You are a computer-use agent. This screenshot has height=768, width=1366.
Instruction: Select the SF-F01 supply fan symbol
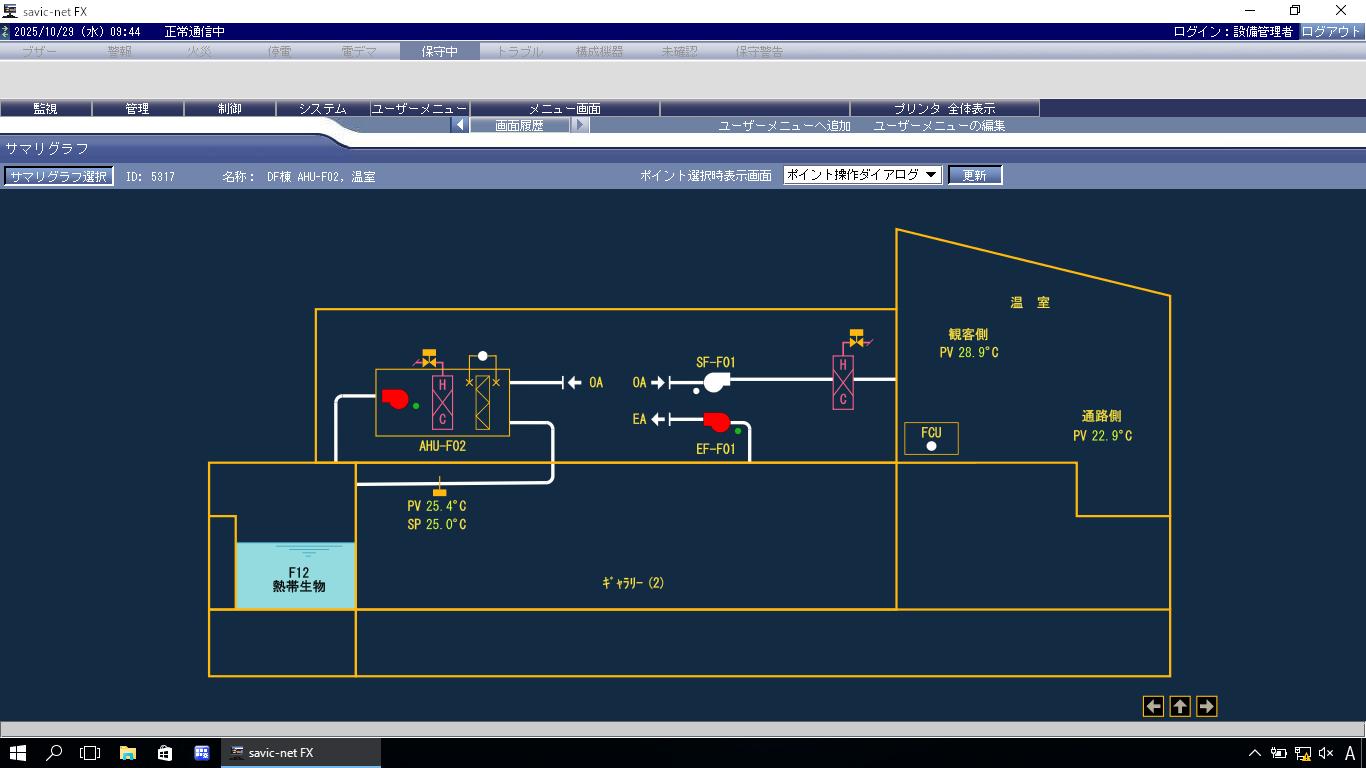715,382
